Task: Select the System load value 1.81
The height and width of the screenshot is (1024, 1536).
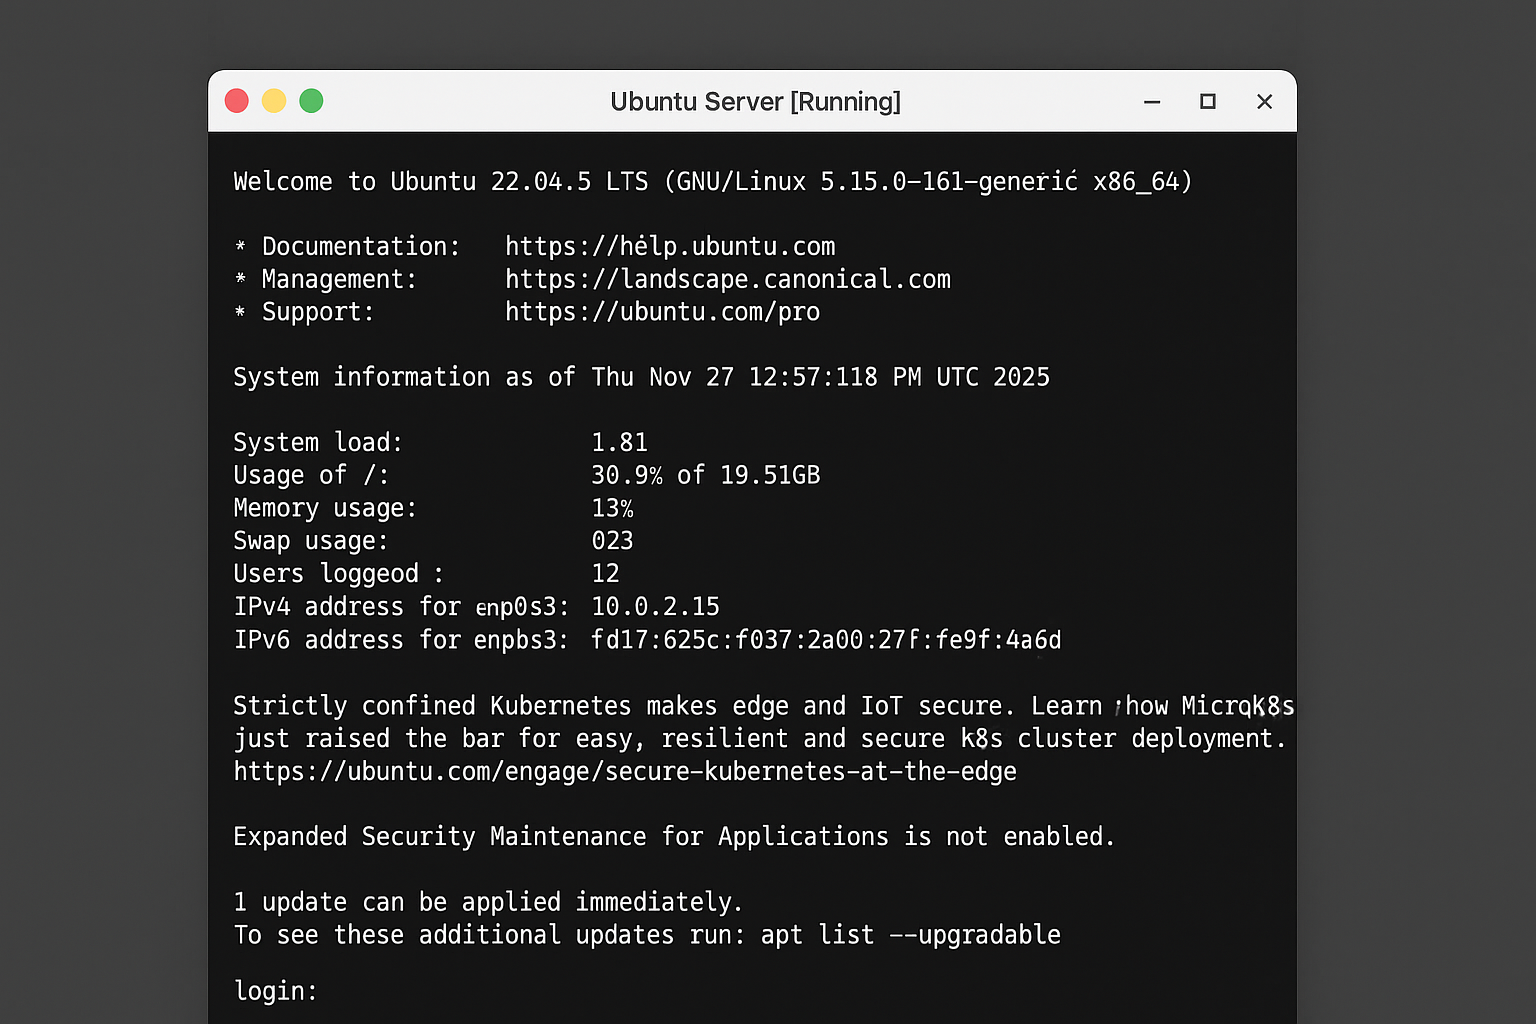Action: [619, 442]
